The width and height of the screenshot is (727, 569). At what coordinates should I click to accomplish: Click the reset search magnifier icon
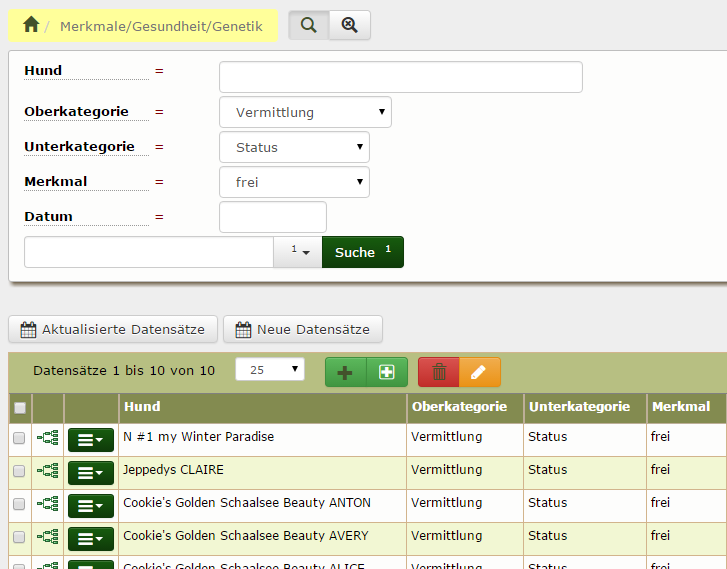(349, 25)
